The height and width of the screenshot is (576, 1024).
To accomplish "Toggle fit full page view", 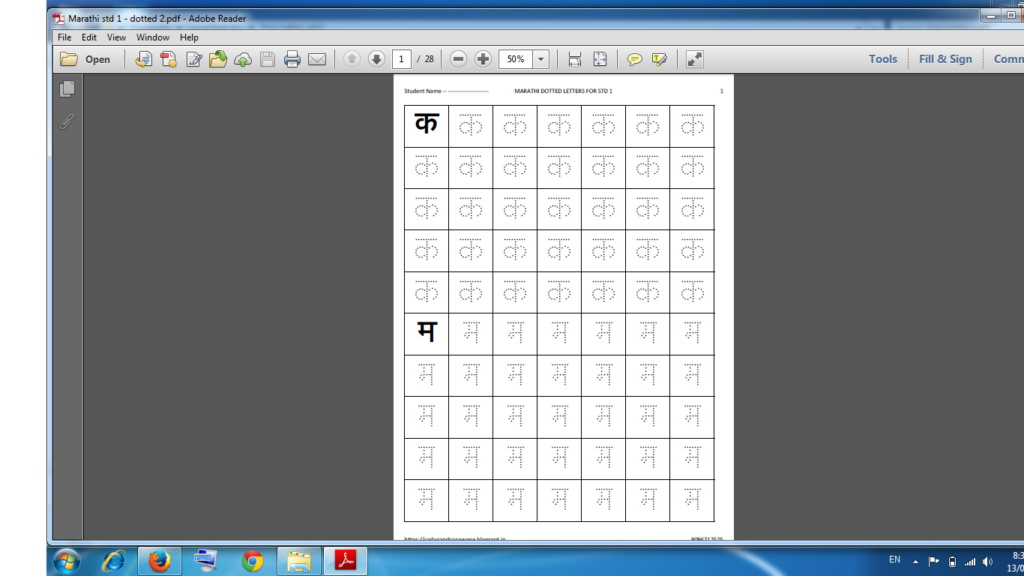I will point(599,59).
